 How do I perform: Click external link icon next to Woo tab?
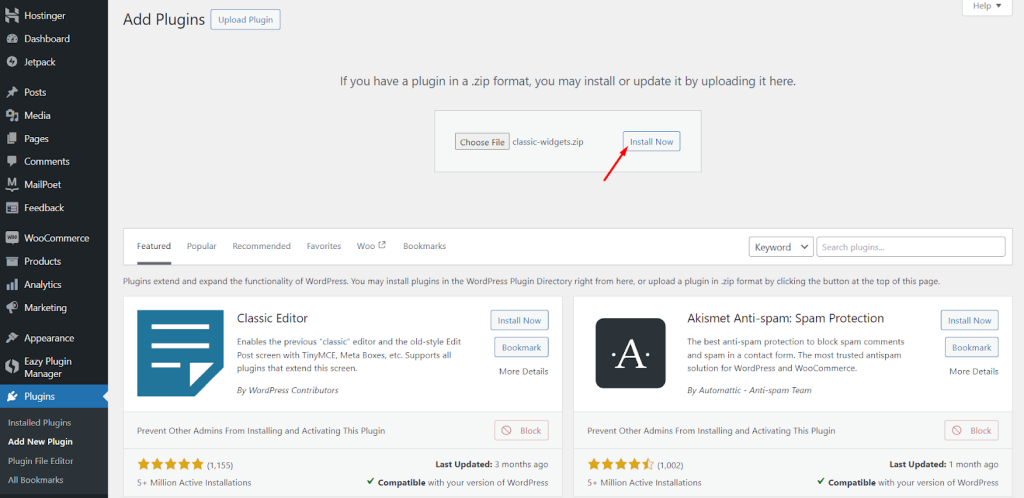pos(382,245)
